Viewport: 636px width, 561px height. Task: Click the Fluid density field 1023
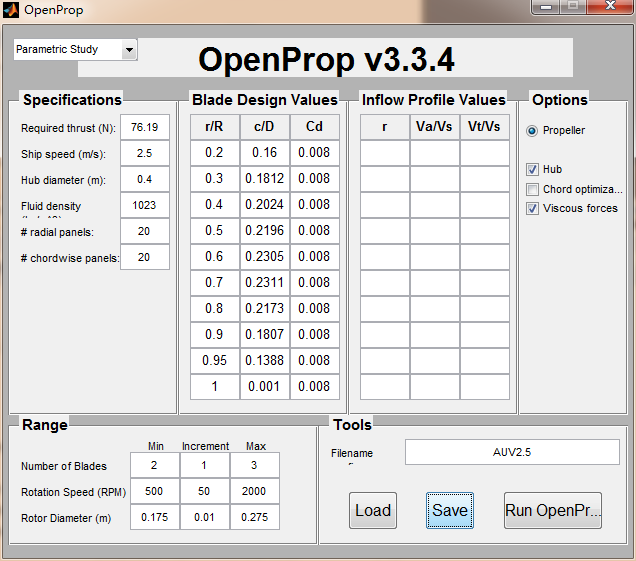tap(145, 205)
